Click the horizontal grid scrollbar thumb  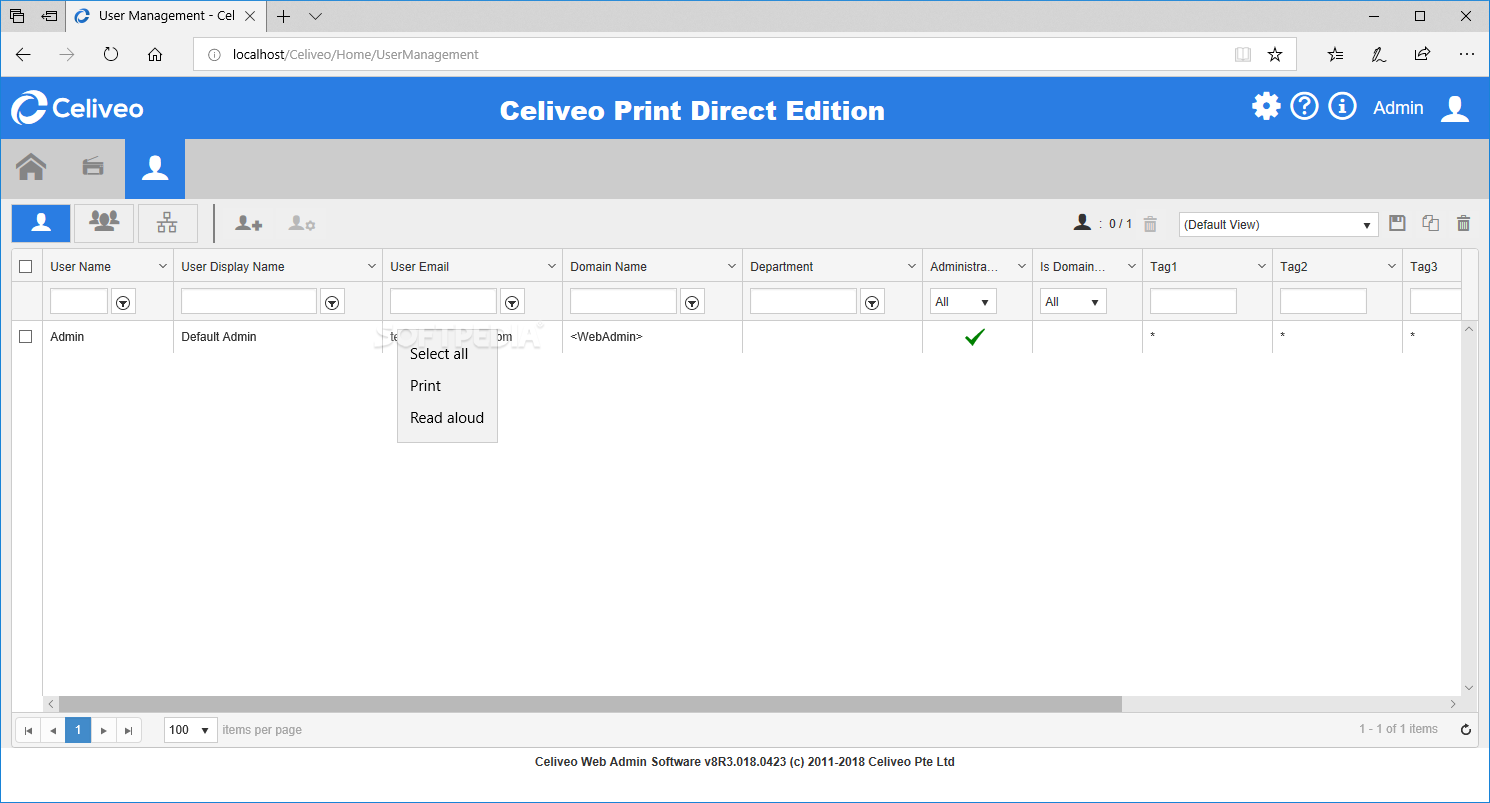click(590, 704)
